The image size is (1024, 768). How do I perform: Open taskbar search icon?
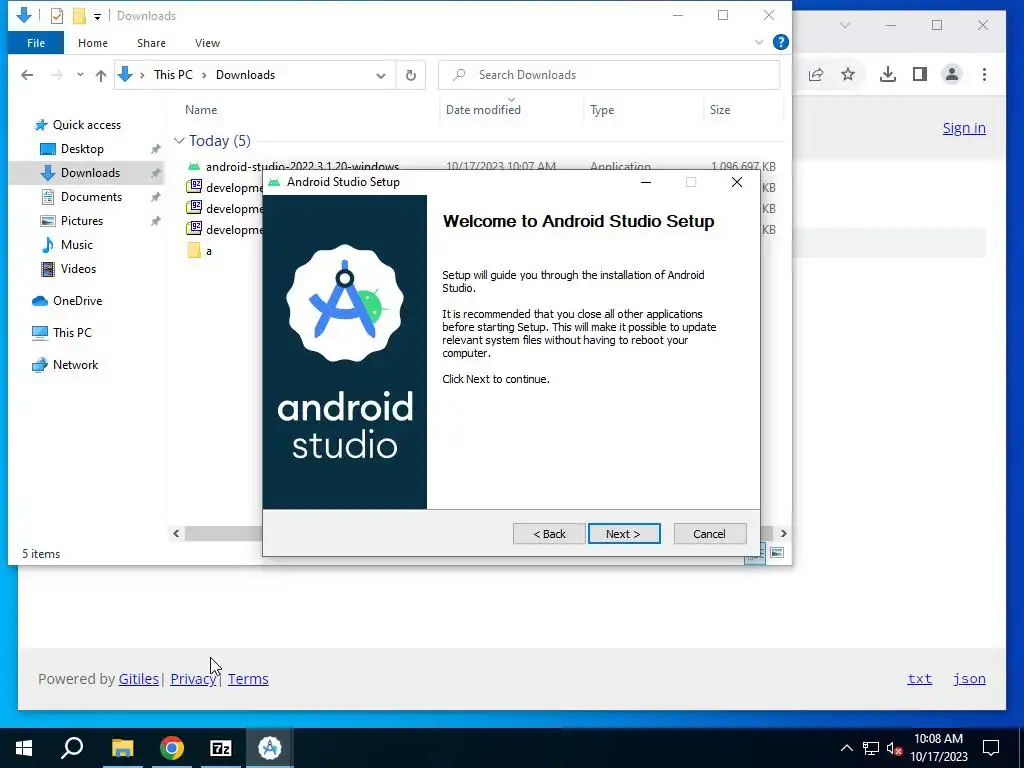(x=72, y=748)
